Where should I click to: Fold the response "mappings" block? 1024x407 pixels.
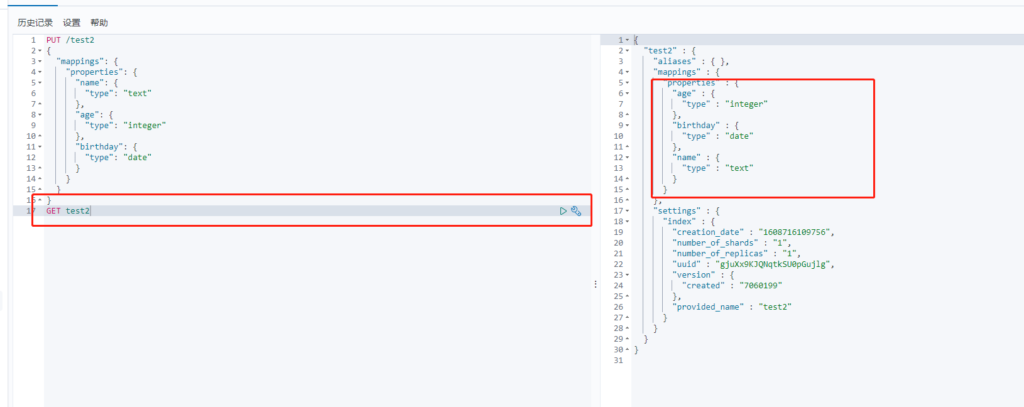pos(627,72)
